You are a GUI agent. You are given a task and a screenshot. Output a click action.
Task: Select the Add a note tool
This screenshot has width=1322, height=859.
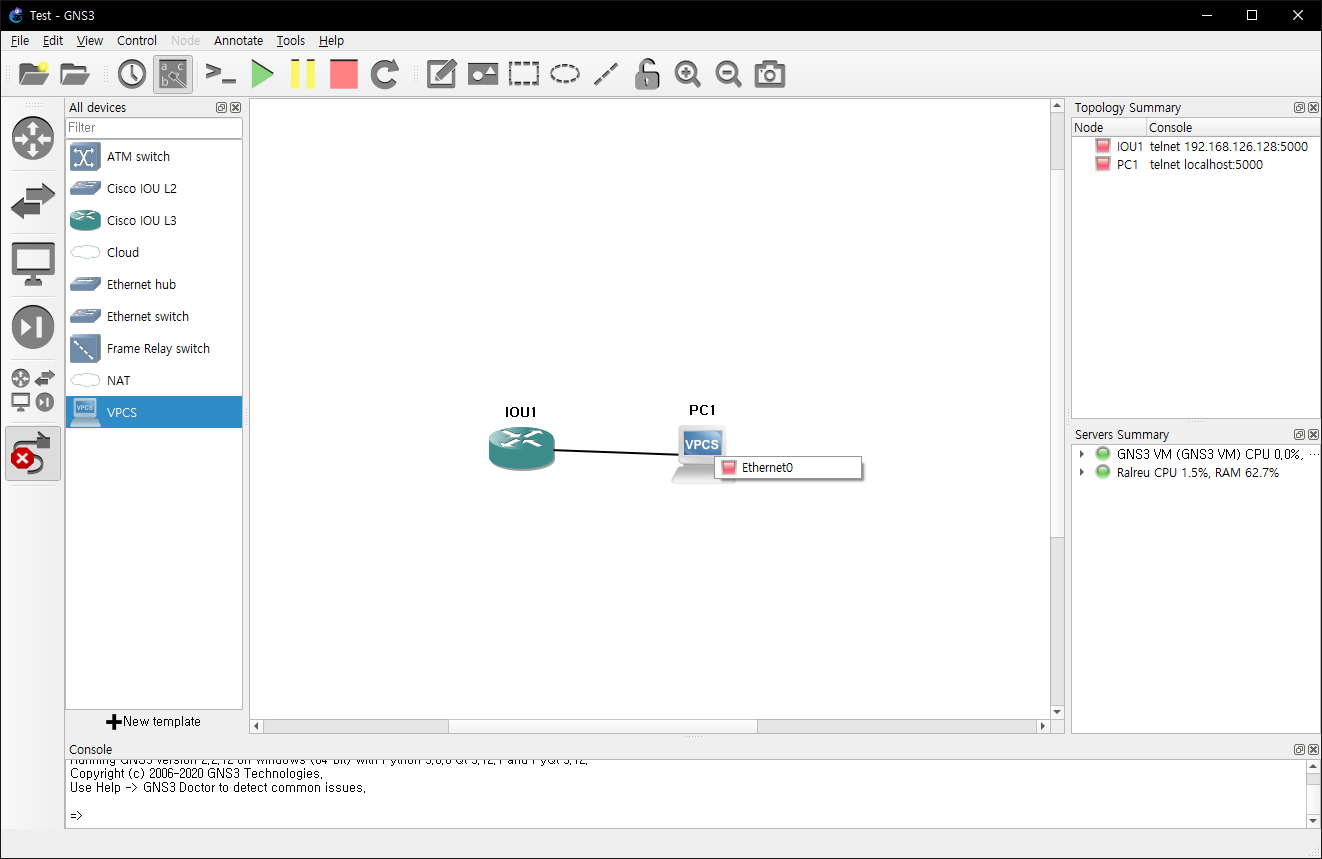[442, 74]
